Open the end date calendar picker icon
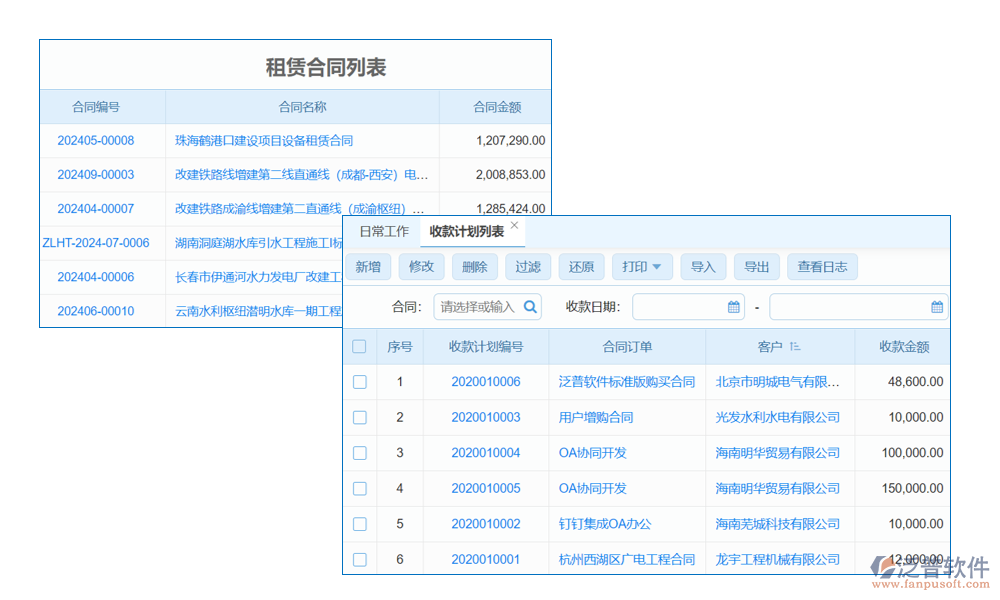This screenshot has width=1000, height=600. (x=937, y=307)
